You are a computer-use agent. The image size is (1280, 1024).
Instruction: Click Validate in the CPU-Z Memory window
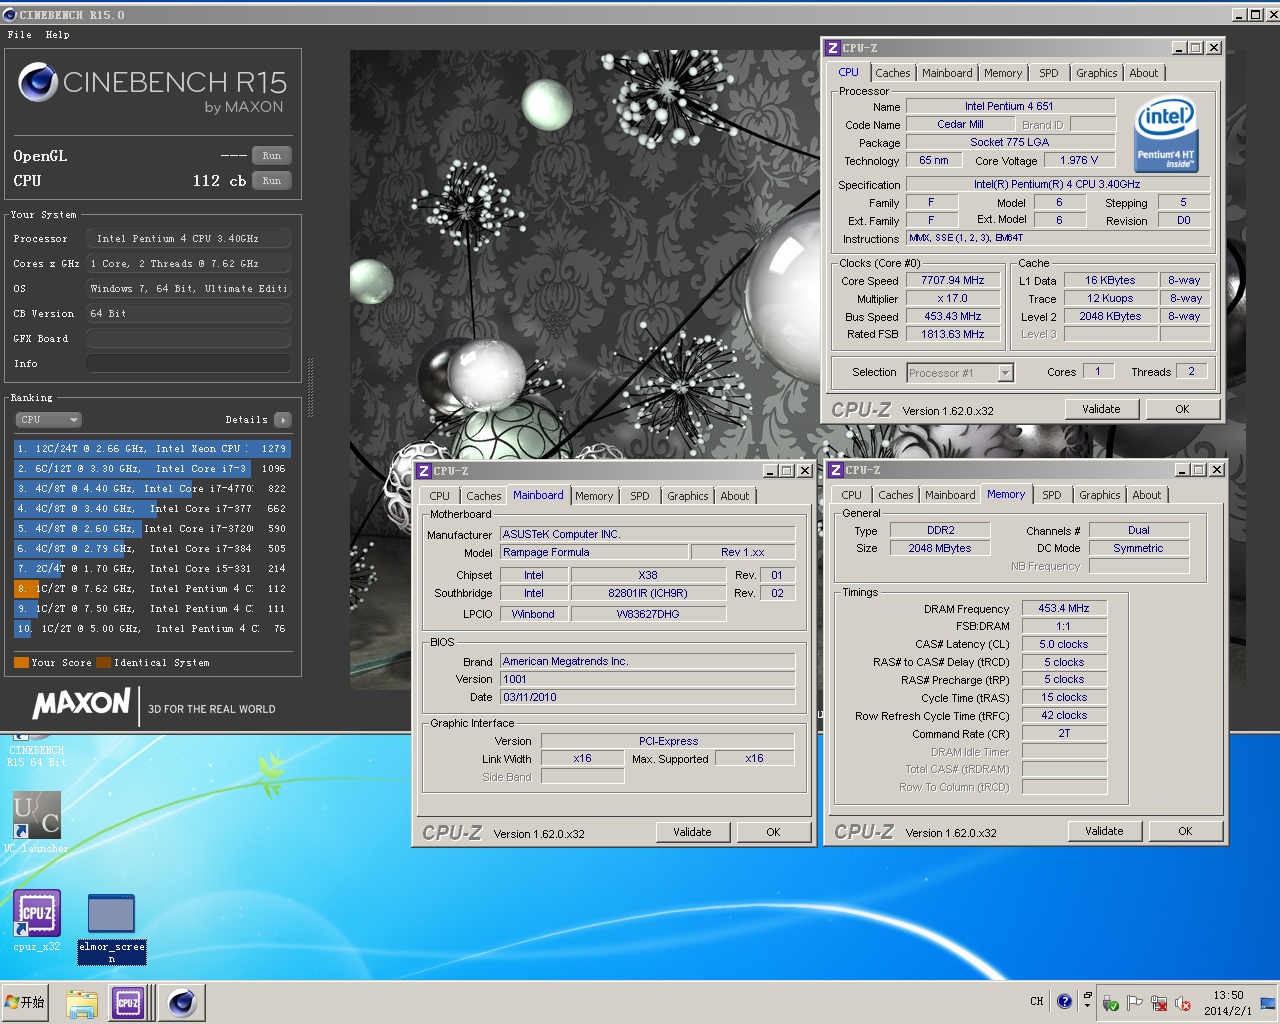(1104, 831)
